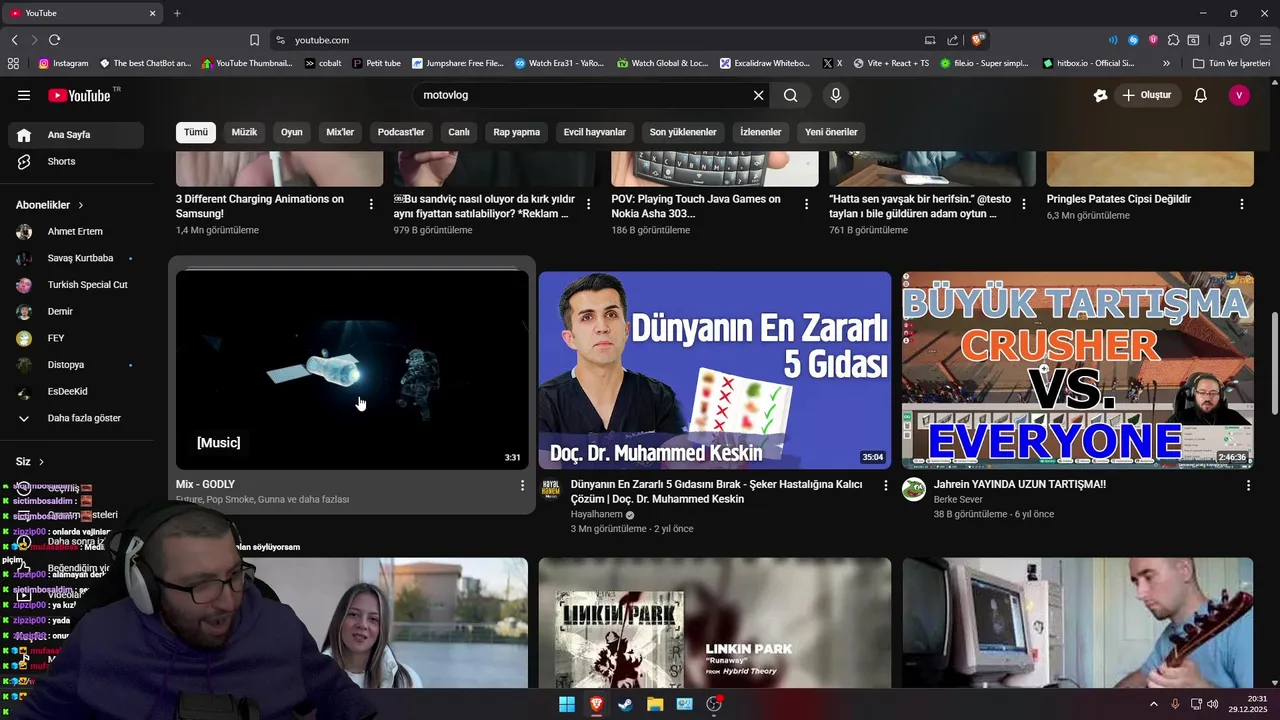This screenshot has height=720, width=1280.
Task: Select the Mix'ler filter chip
Action: (340, 132)
